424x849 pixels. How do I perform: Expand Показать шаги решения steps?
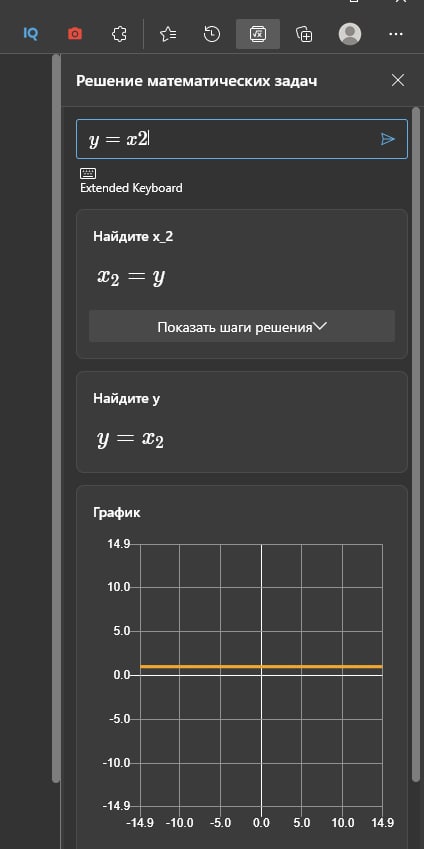click(242, 326)
